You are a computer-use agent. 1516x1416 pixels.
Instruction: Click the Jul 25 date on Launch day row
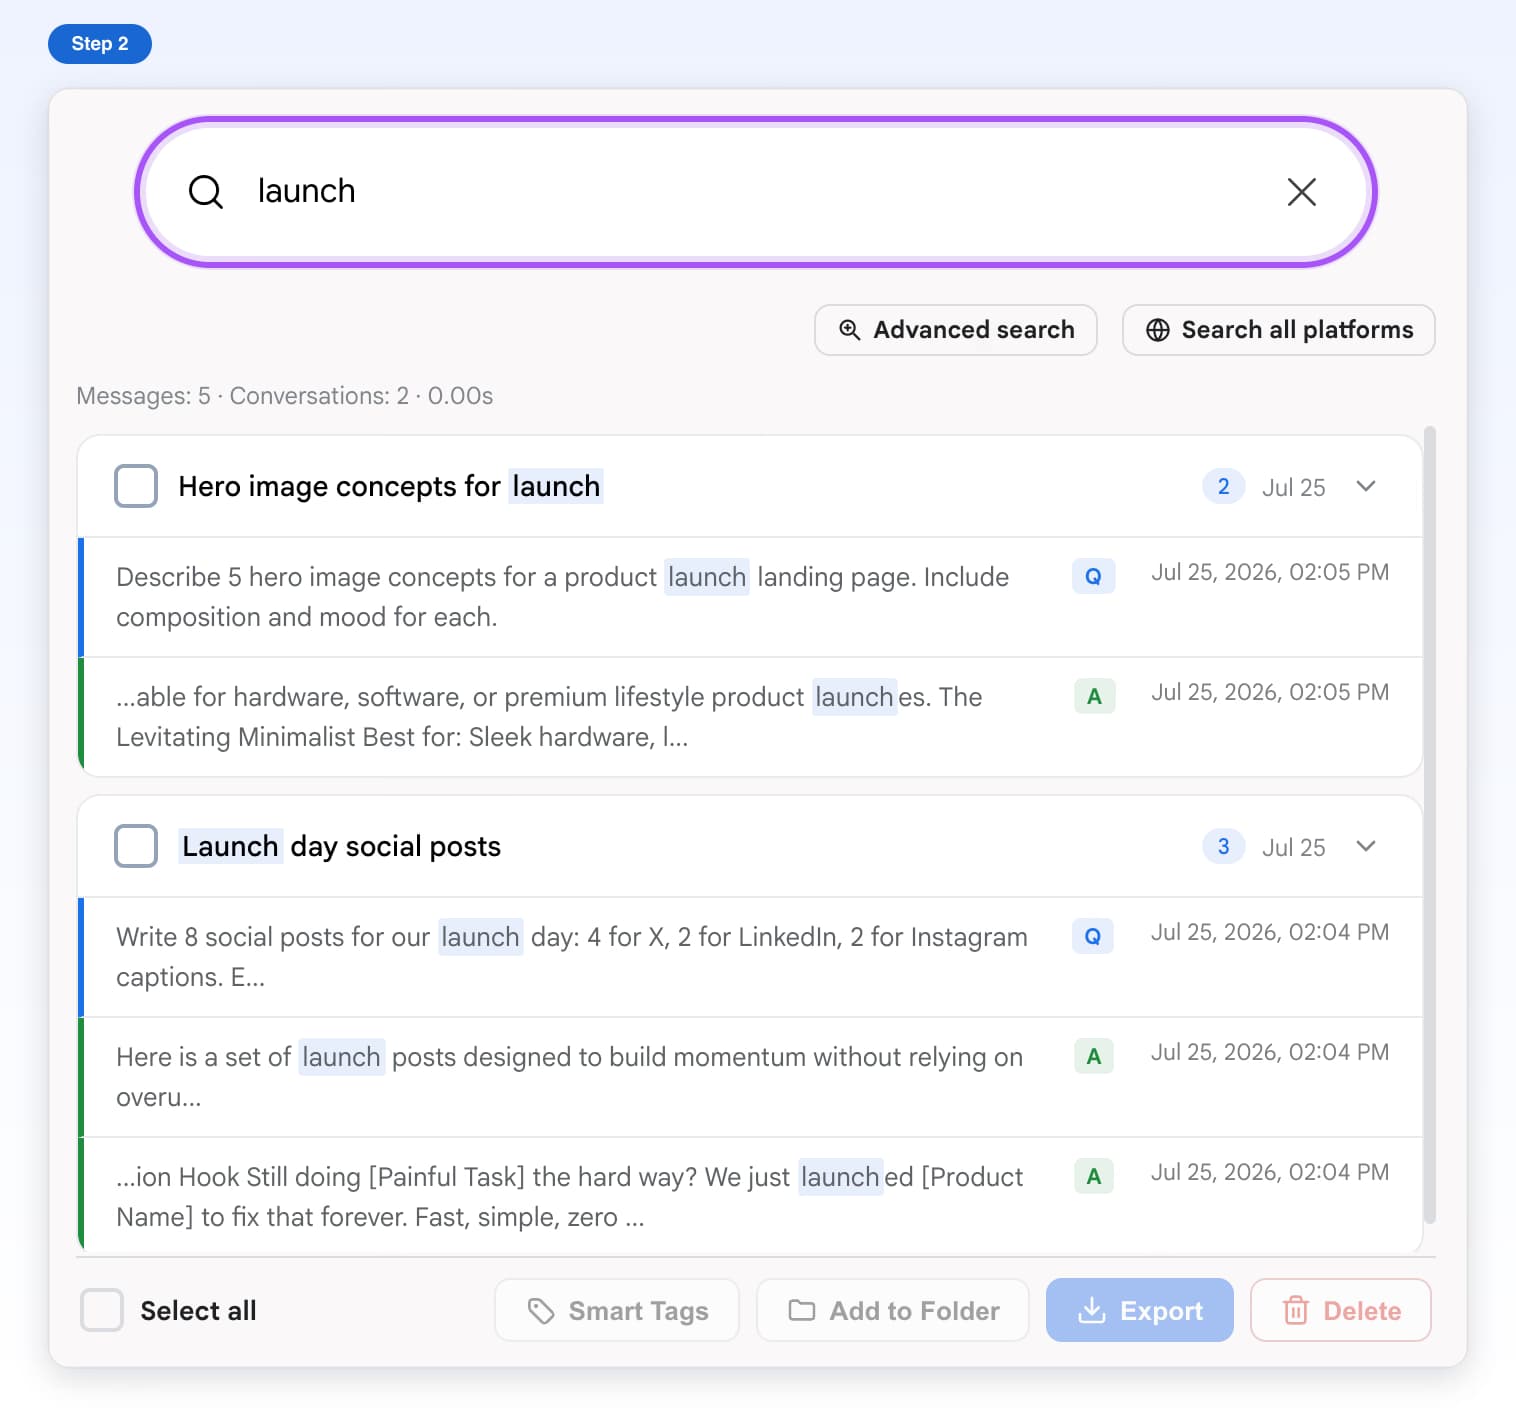(x=1294, y=847)
